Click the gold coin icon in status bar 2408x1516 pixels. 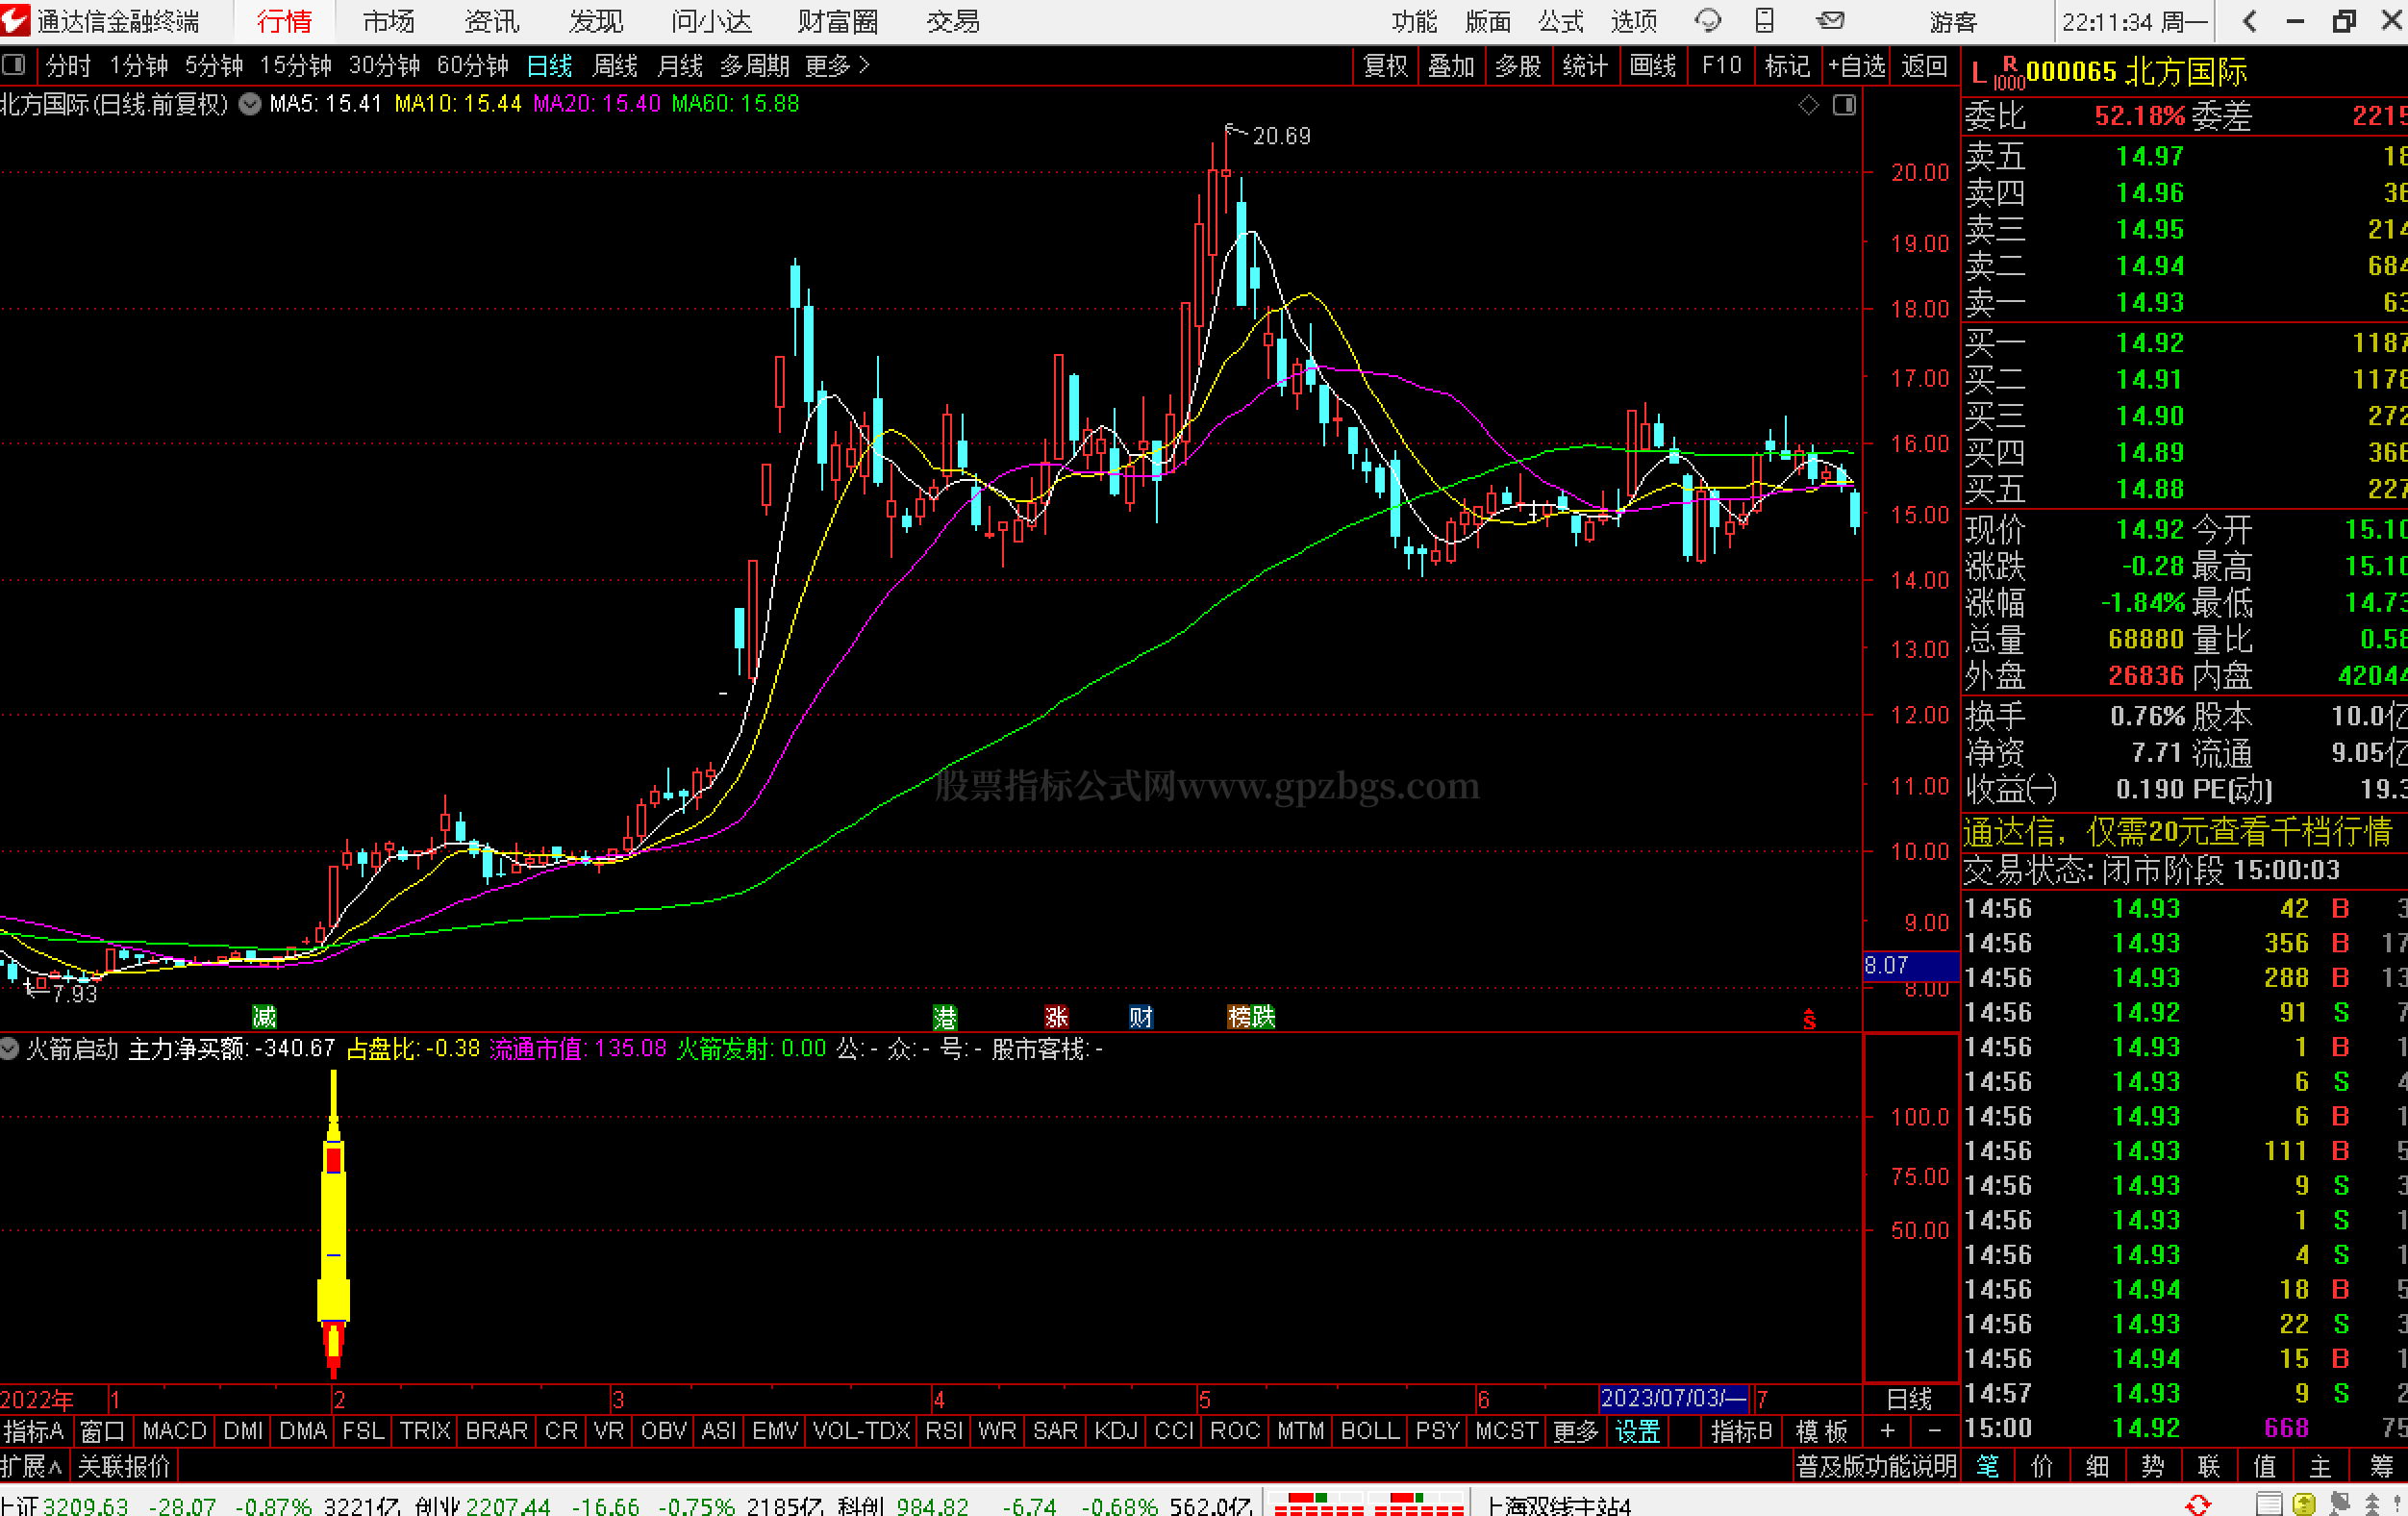click(2304, 1504)
